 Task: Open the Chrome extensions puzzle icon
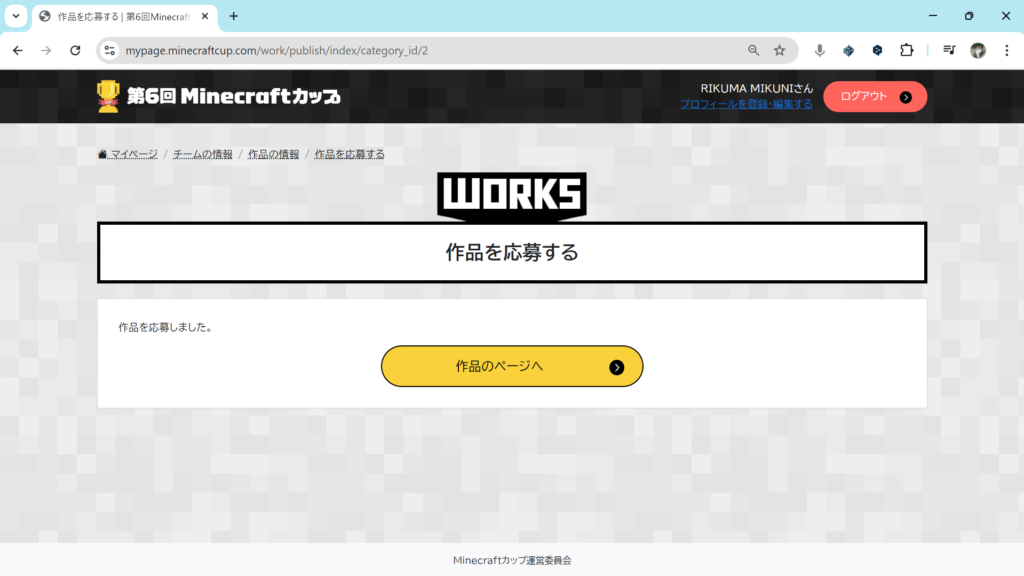(906, 50)
